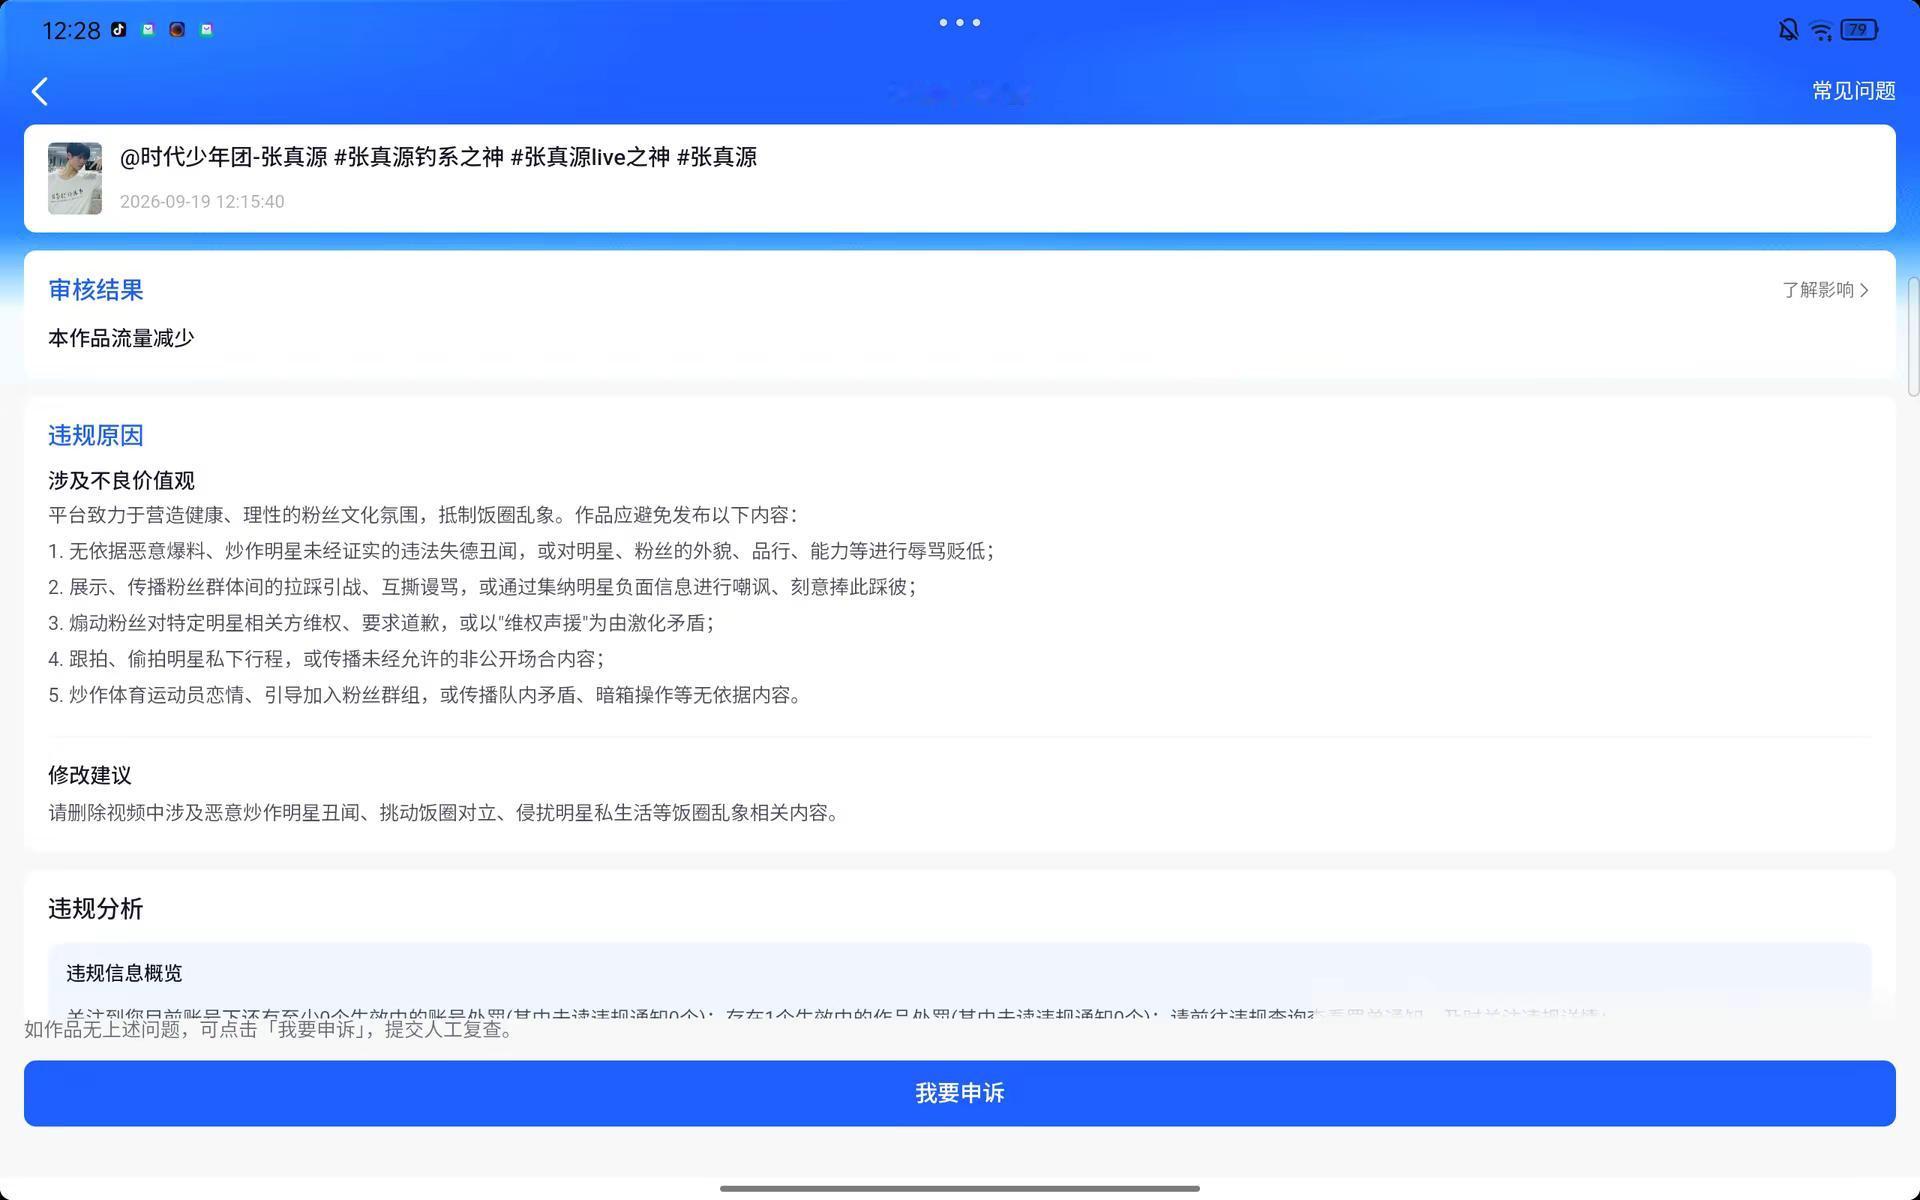Tap the TikTok notification icon in status bar
1920x1200 pixels.
click(x=119, y=30)
